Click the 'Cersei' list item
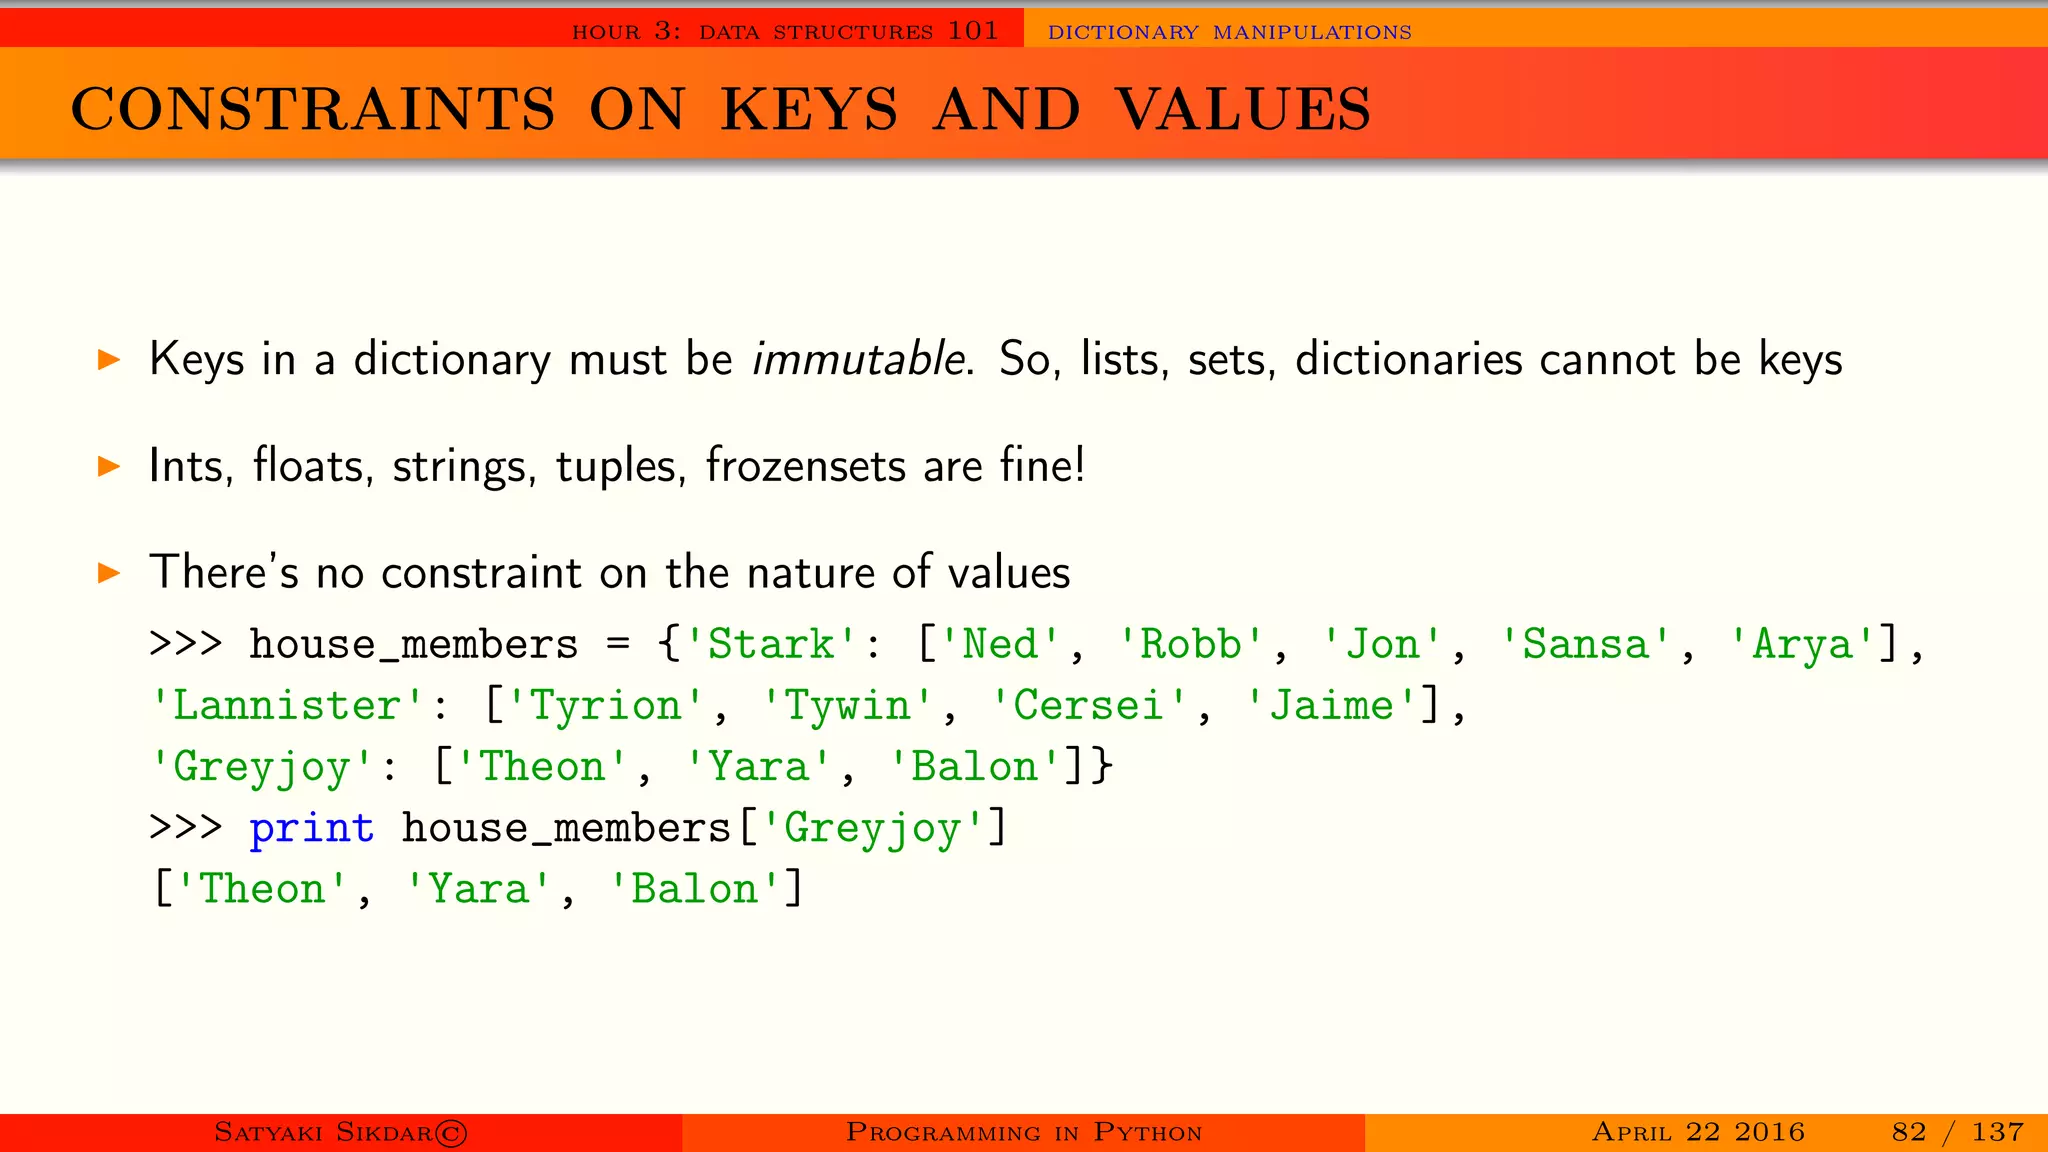 point(1089,706)
